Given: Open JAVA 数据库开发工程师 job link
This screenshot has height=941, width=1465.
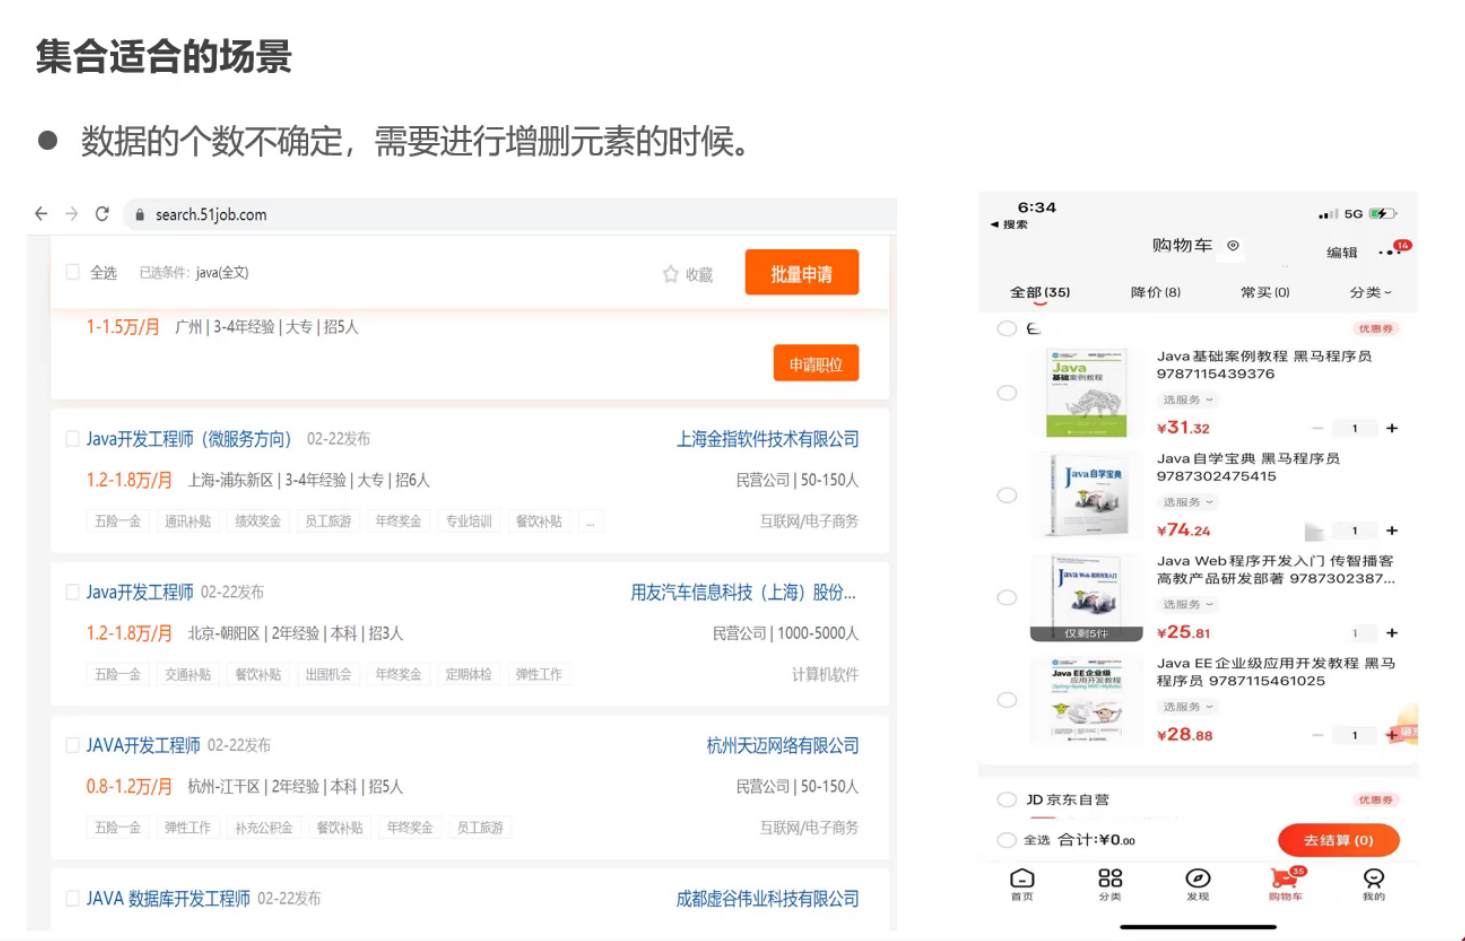Looking at the screenshot, I should (x=168, y=898).
